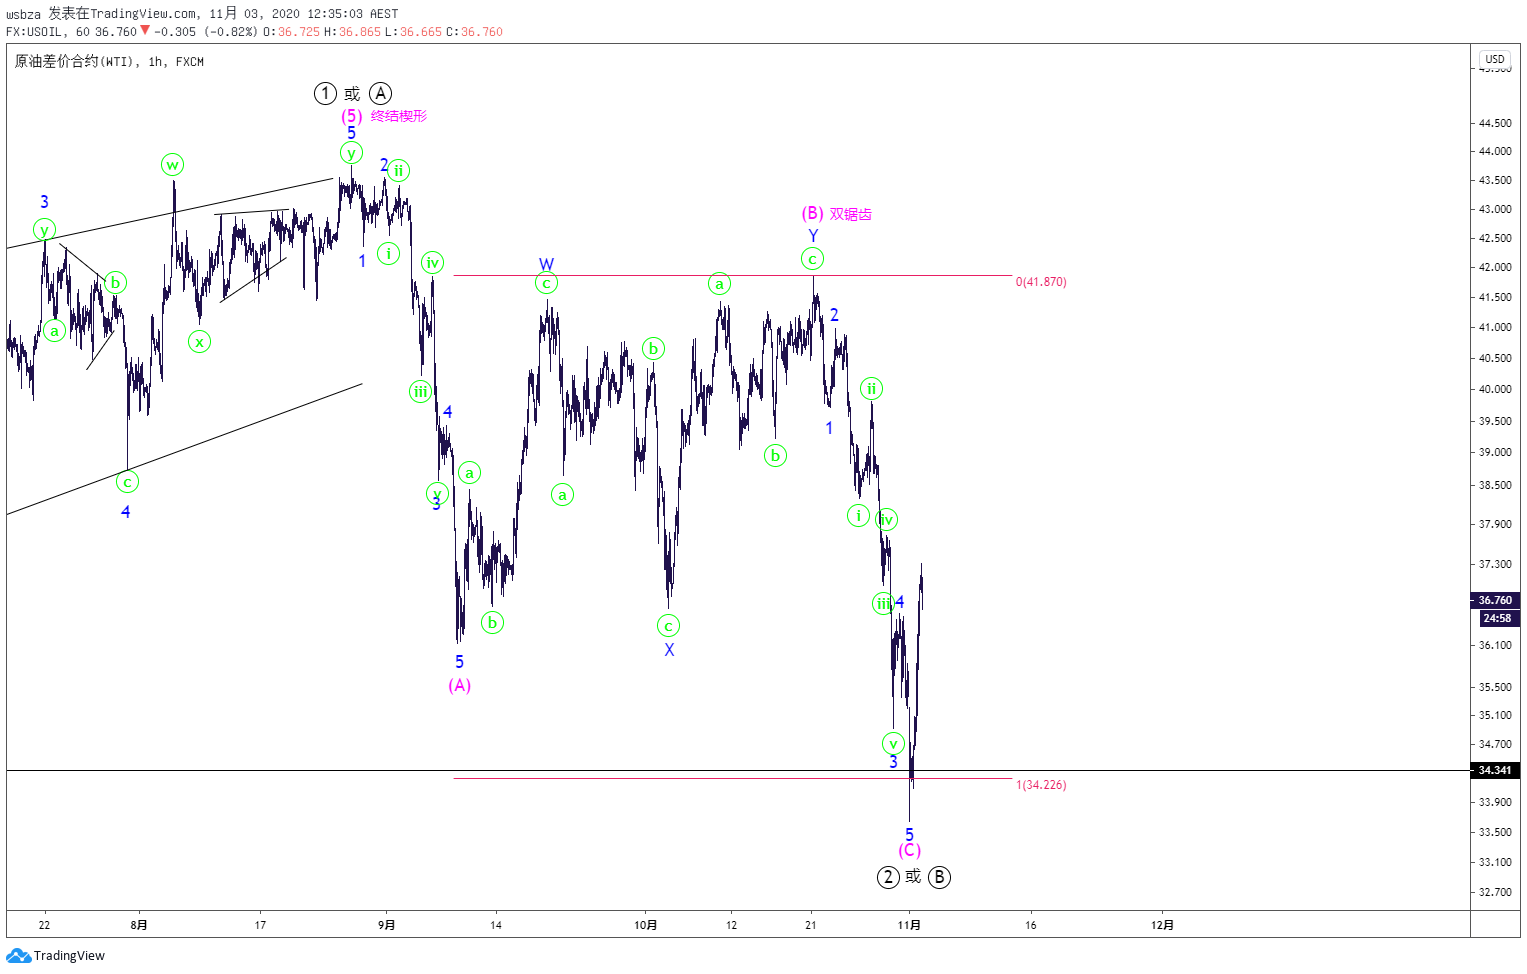This screenshot has width=1527, height=974.
Task: Click the high value H:36.865 in header
Action: point(353,32)
